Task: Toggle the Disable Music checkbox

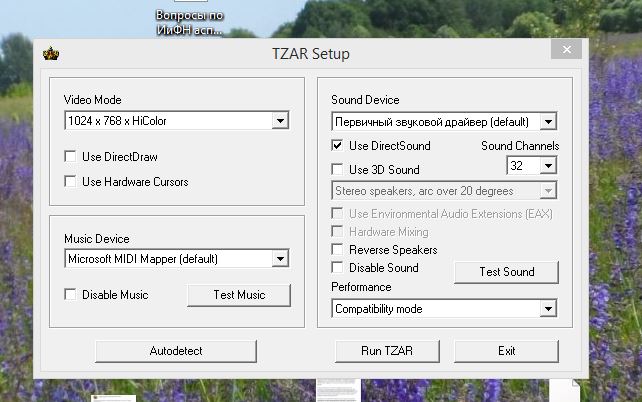Action: [x=70, y=295]
